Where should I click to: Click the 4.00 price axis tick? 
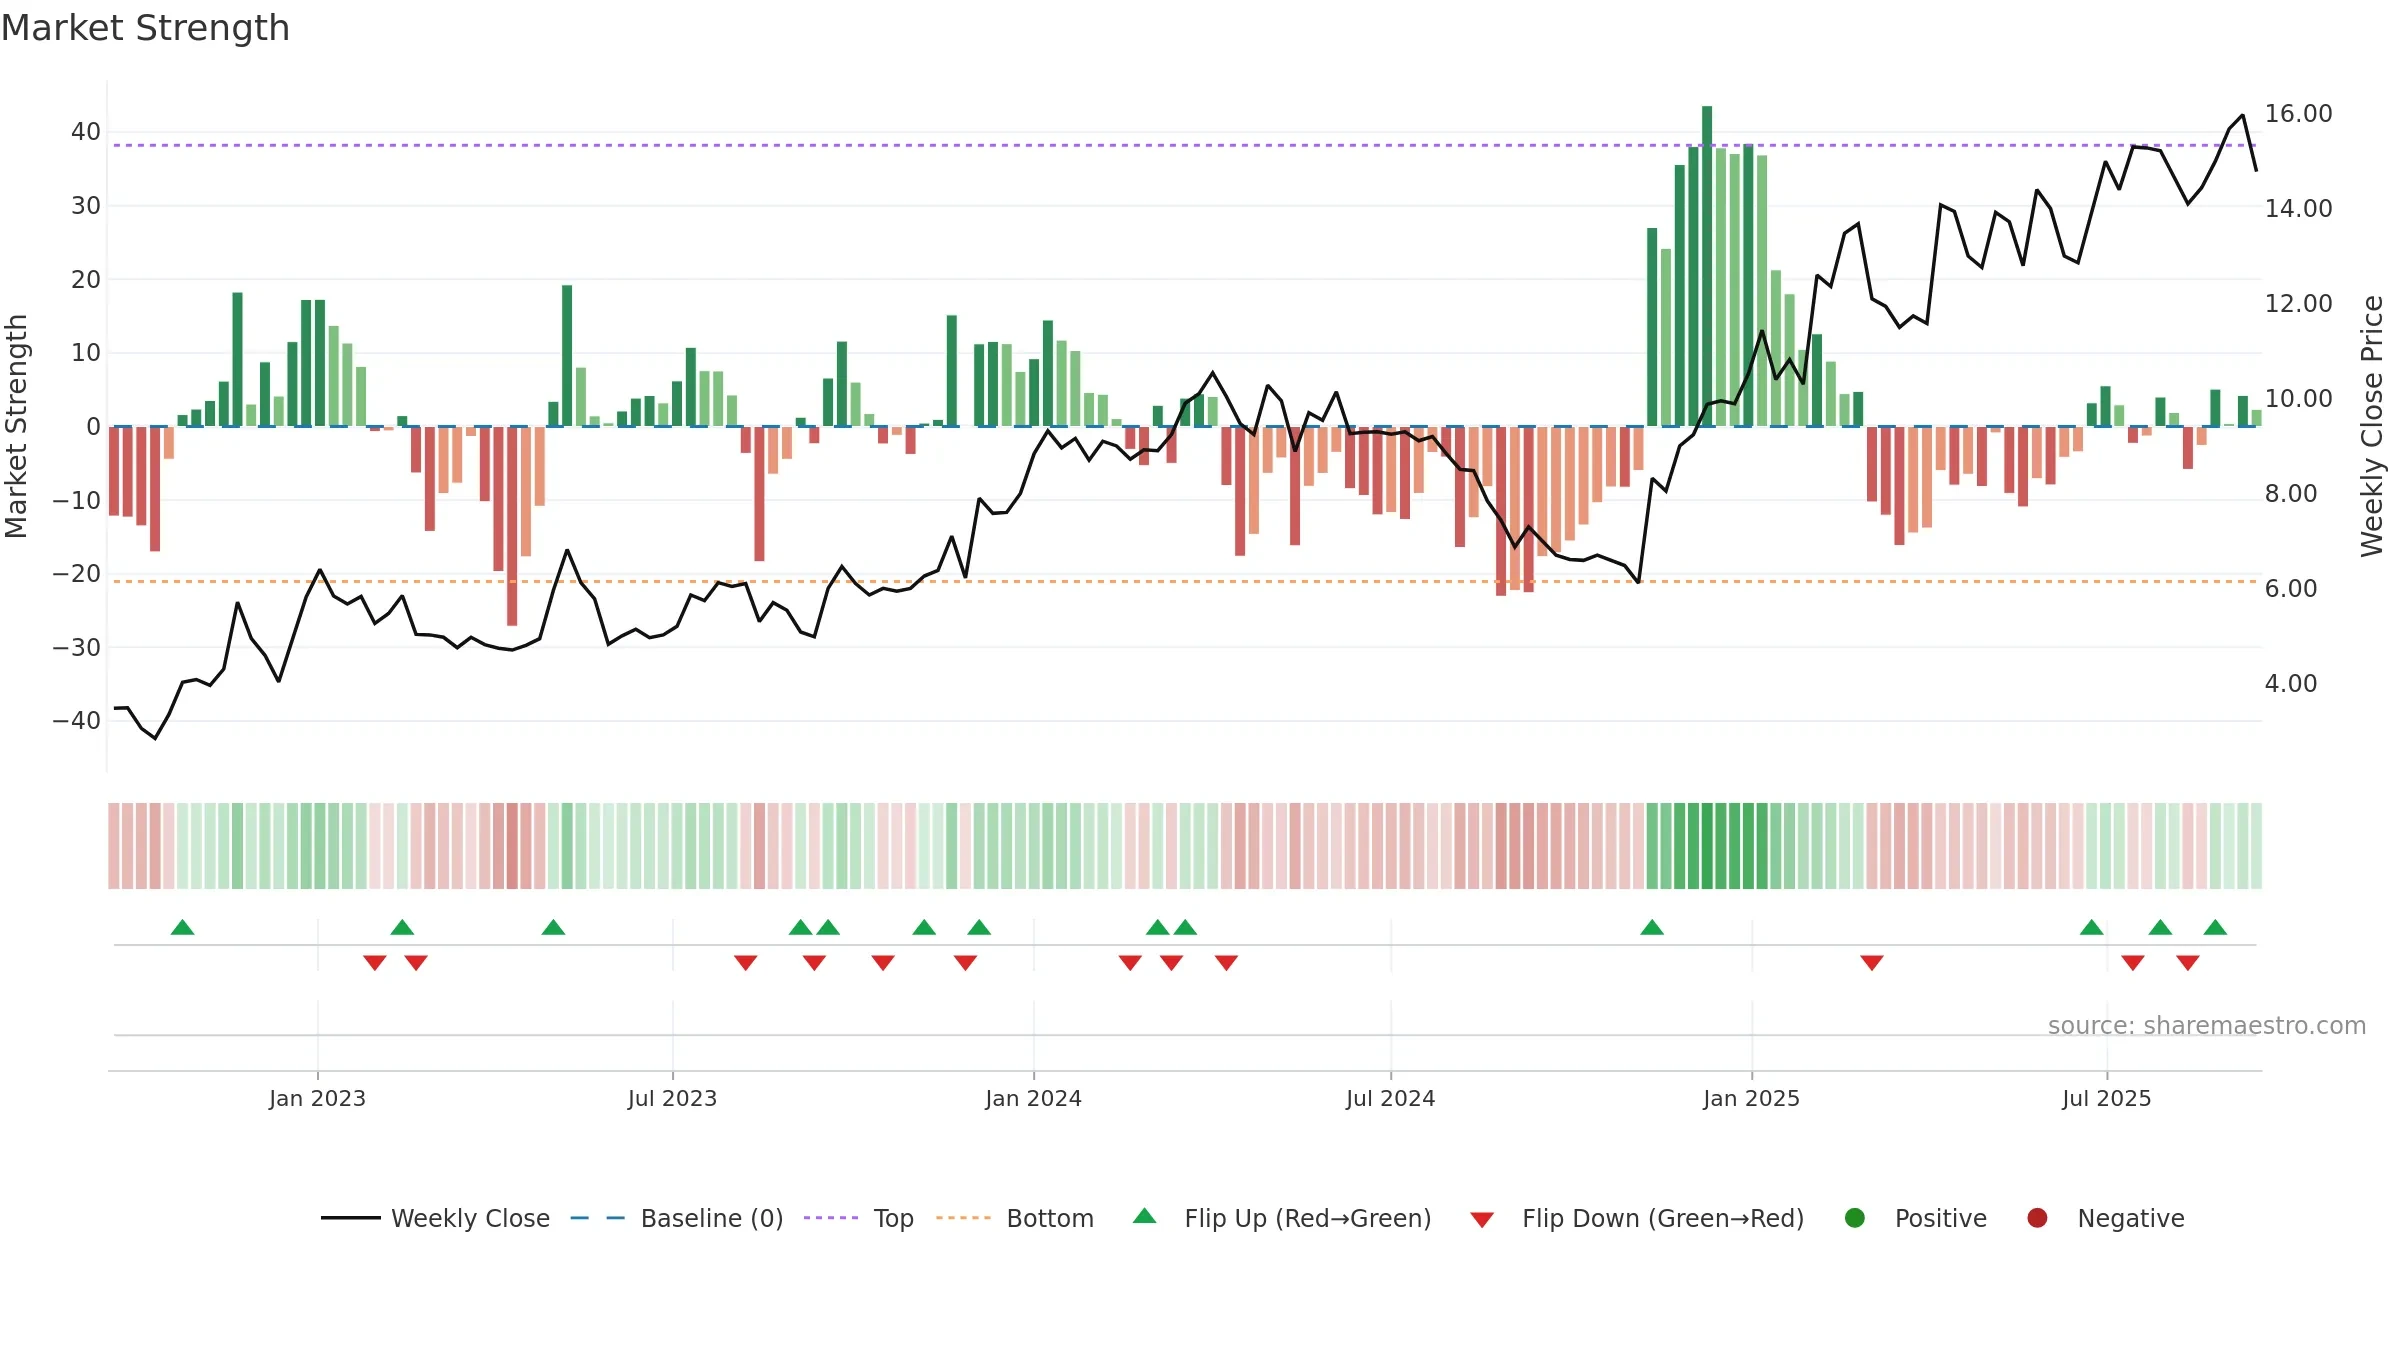tap(2291, 684)
